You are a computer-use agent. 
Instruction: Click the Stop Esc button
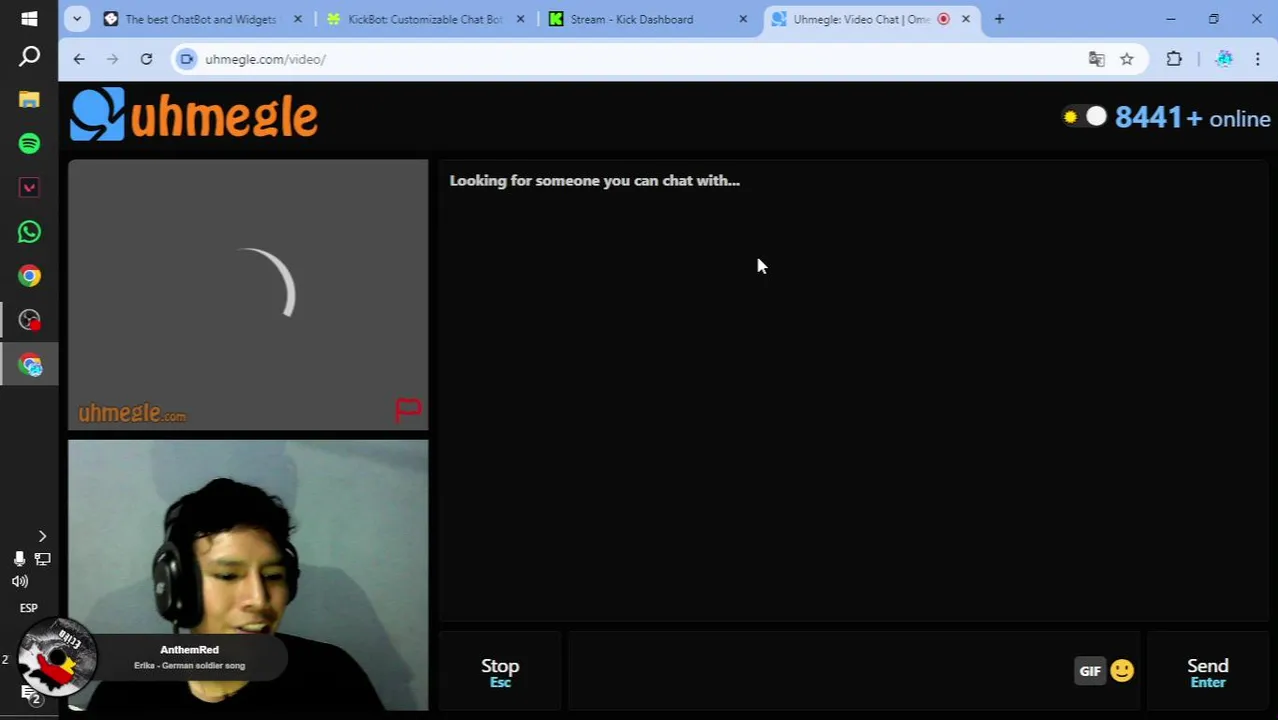click(x=500, y=672)
